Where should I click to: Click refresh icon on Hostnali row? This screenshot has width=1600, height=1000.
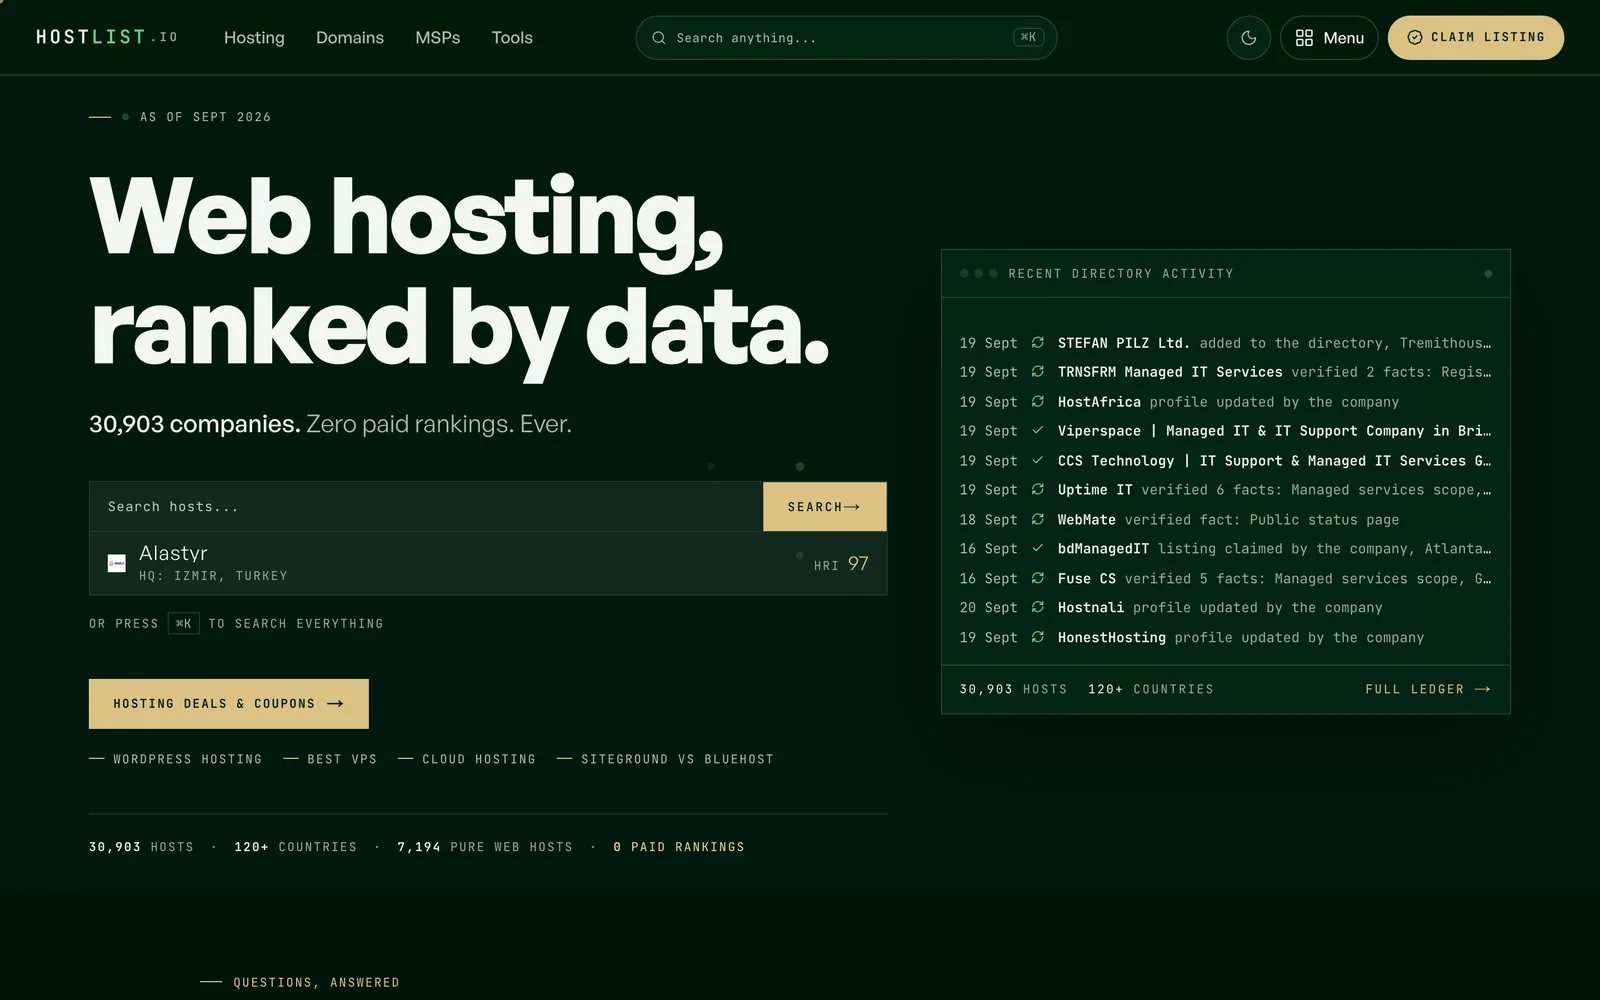pyautogui.click(x=1038, y=608)
